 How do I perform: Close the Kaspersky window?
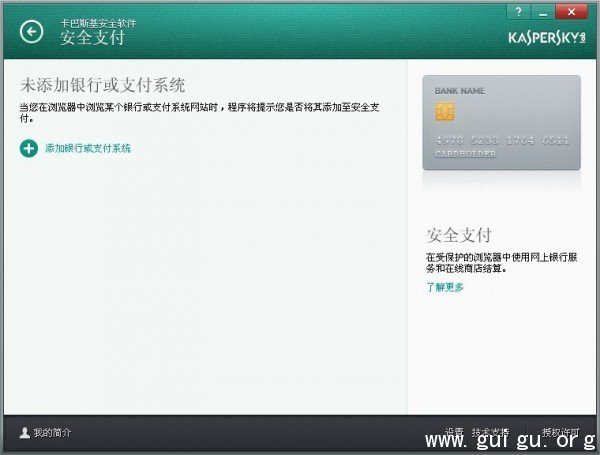point(571,12)
